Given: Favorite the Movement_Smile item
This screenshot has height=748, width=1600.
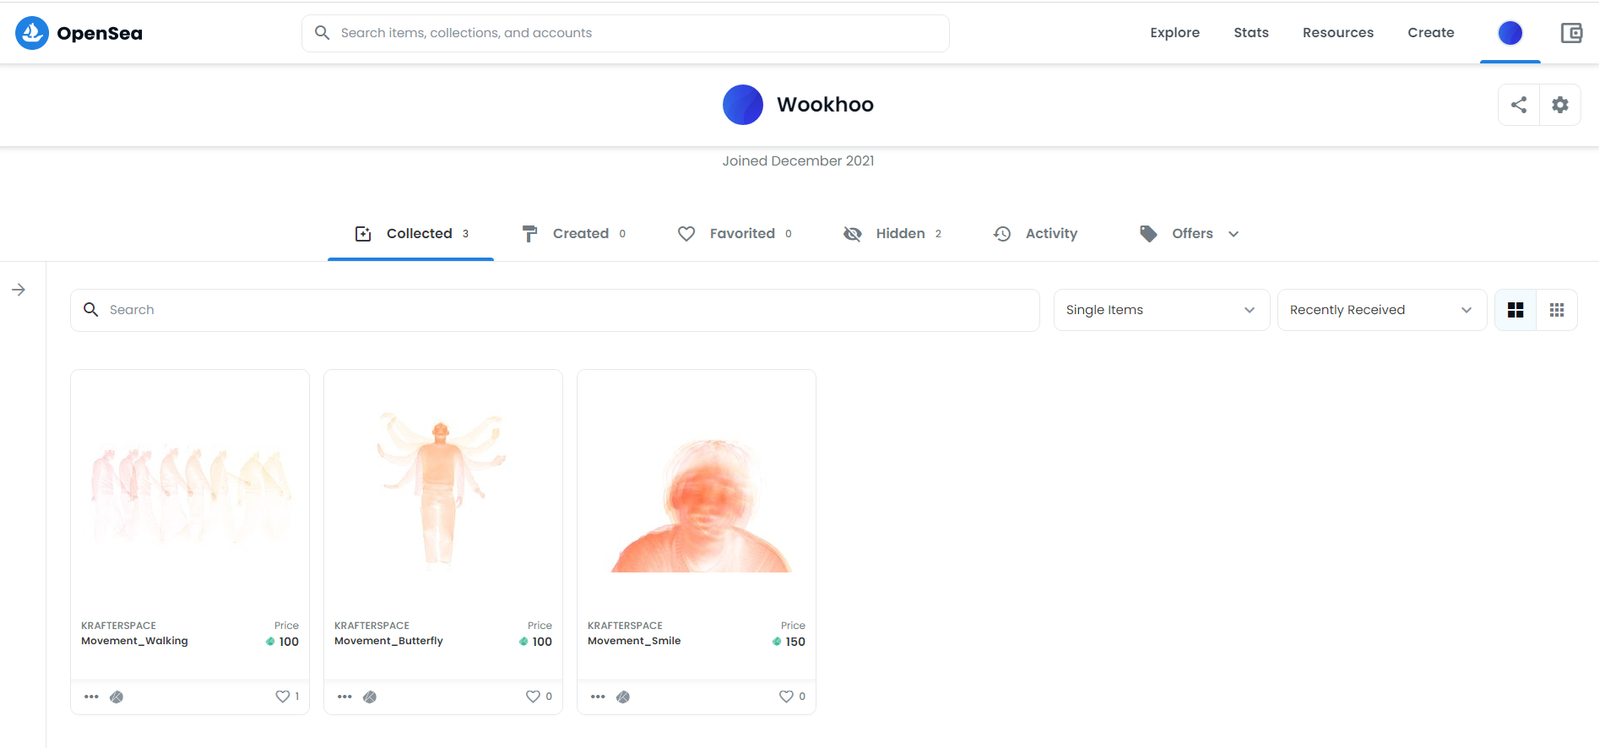Looking at the screenshot, I should tap(785, 697).
